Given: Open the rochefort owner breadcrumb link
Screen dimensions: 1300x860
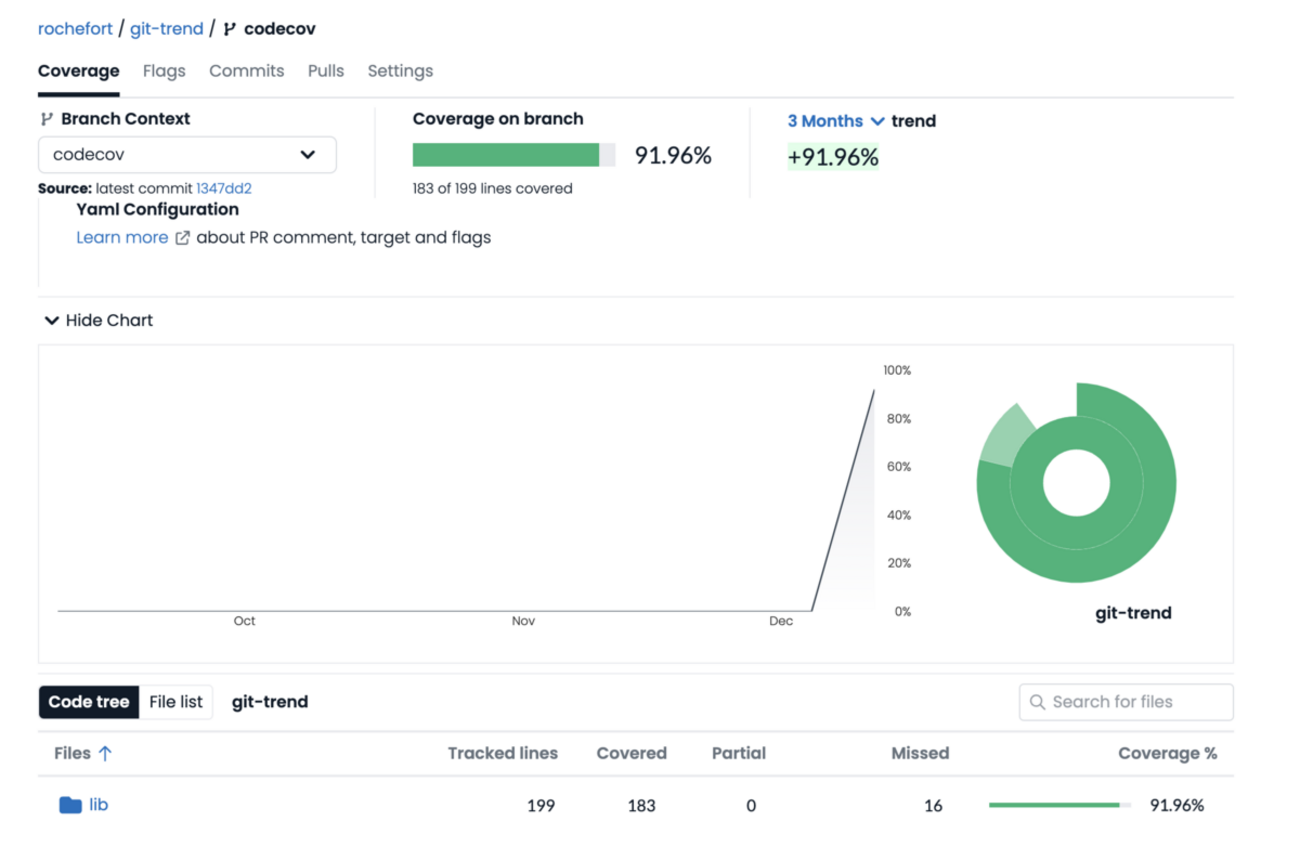Looking at the screenshot, I should 75,29.
